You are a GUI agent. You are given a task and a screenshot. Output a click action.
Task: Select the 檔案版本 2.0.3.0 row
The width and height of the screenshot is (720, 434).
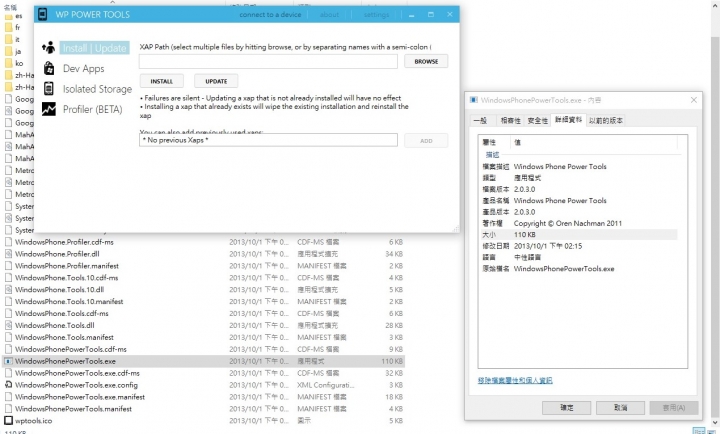coord(578,189)
